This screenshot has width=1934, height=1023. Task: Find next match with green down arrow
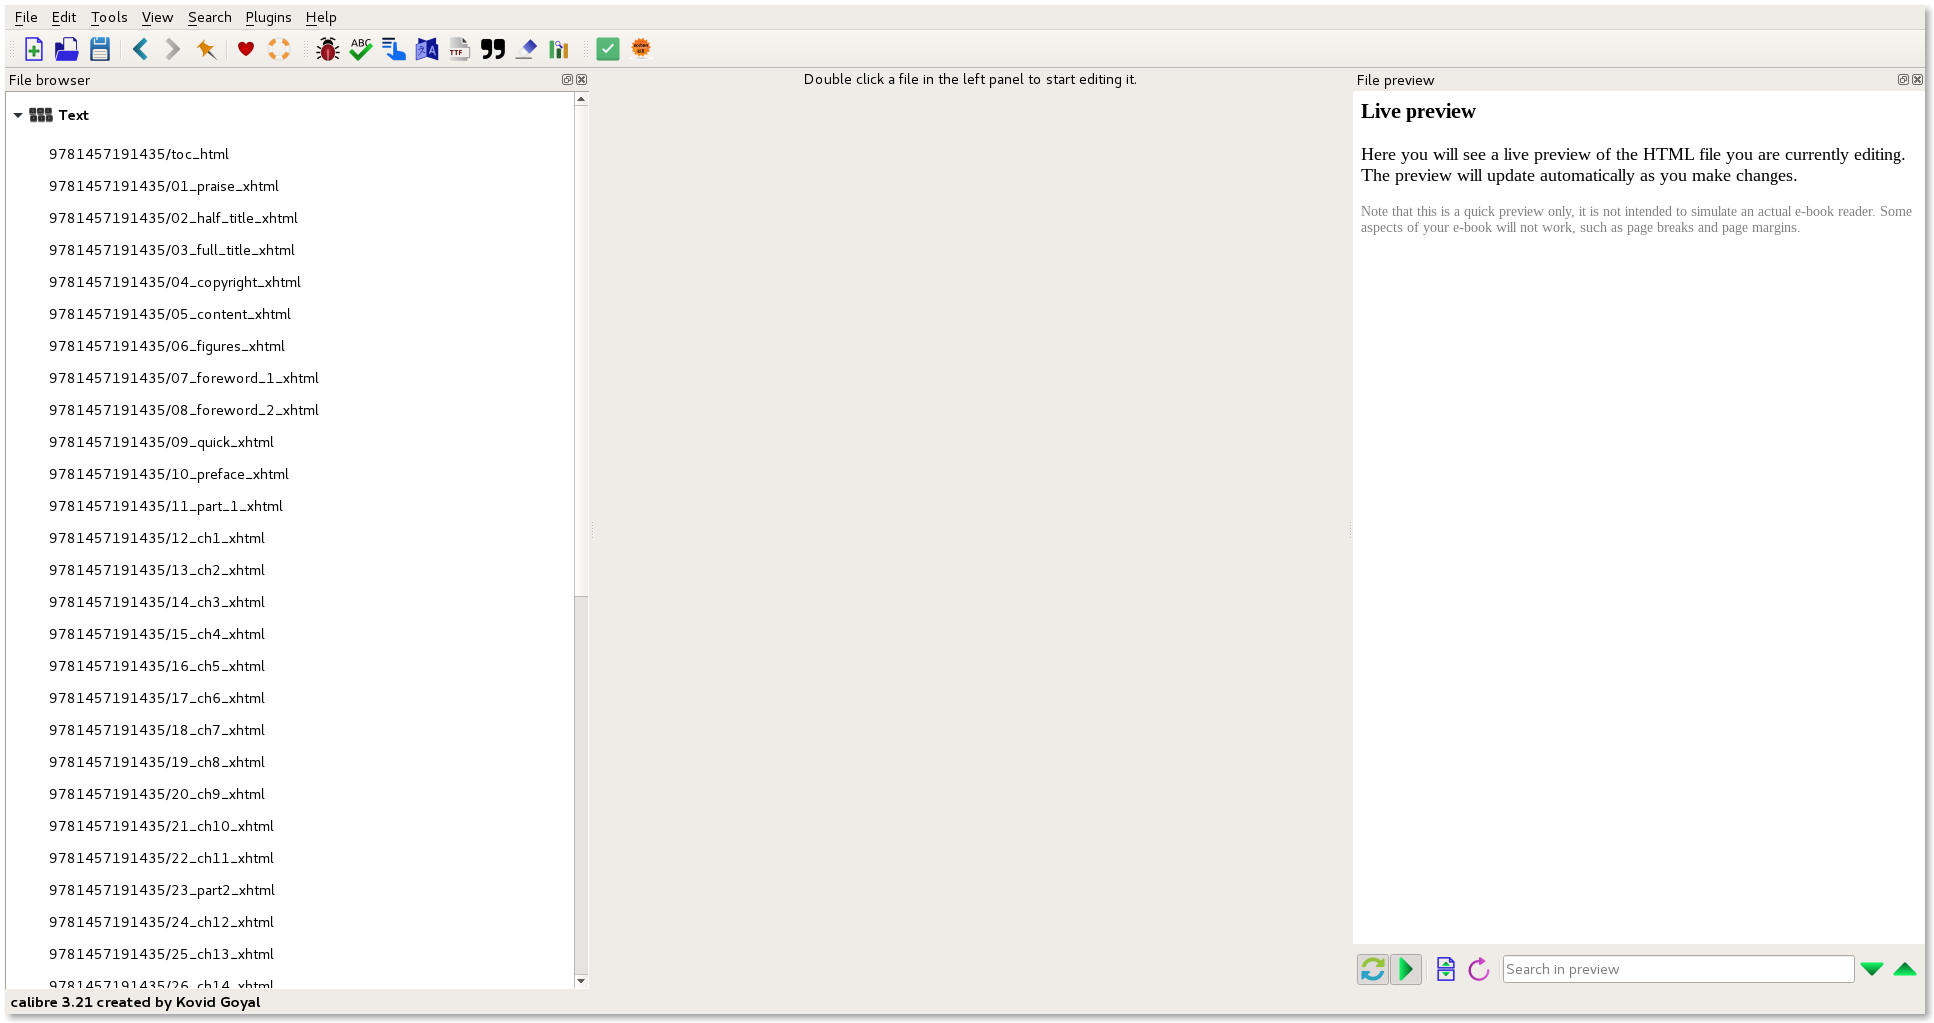(x=1872, y=969)
